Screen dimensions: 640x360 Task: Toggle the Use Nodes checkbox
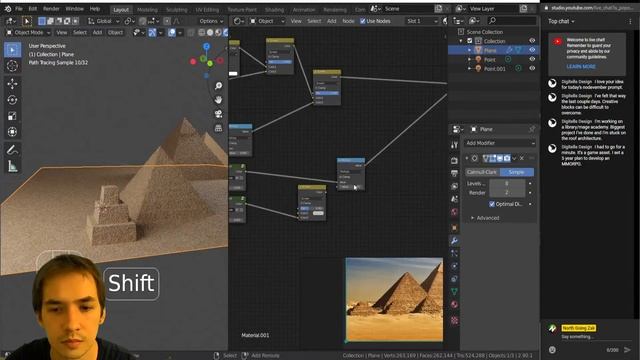362,21
